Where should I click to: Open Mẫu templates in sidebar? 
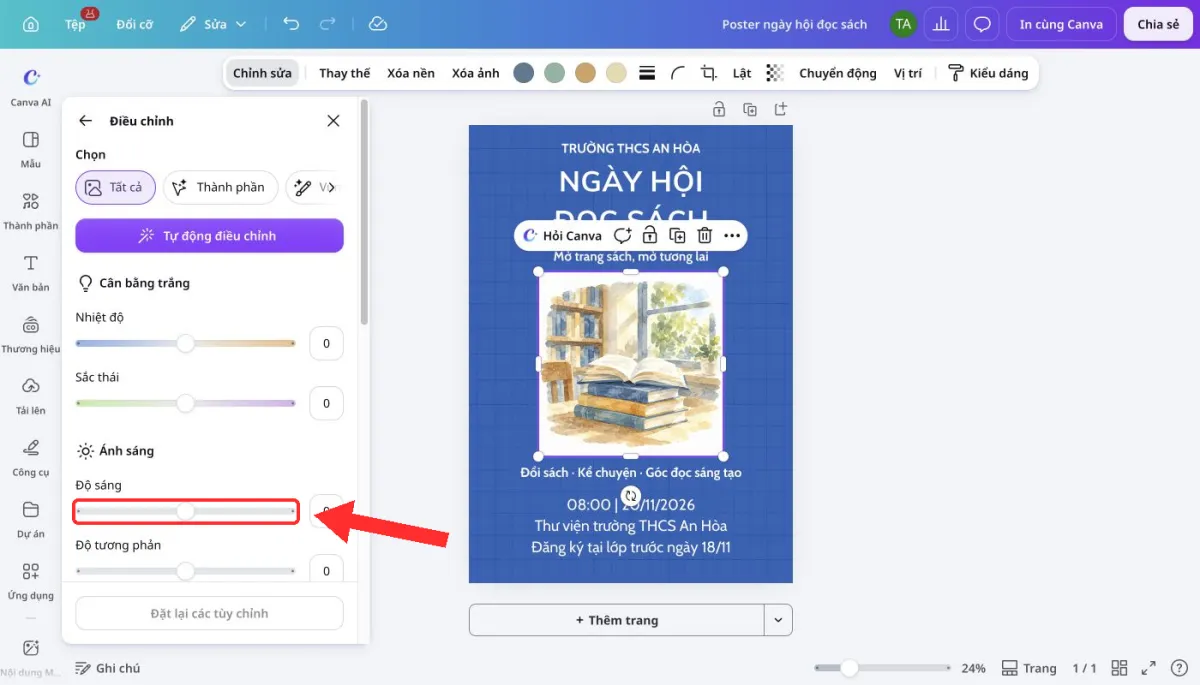pyautogui.click(x=31, y=148)
